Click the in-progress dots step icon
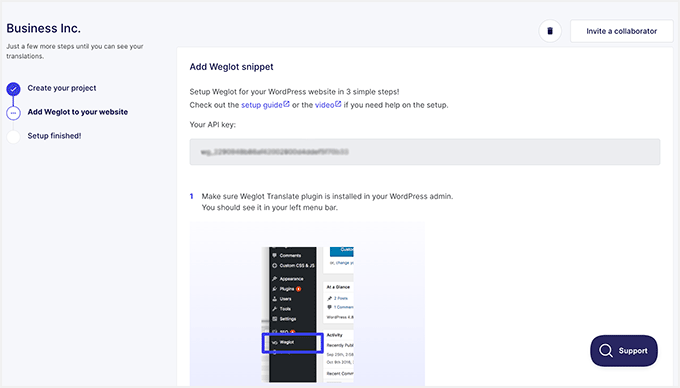The image size is (680, 388). coord(13,113)
